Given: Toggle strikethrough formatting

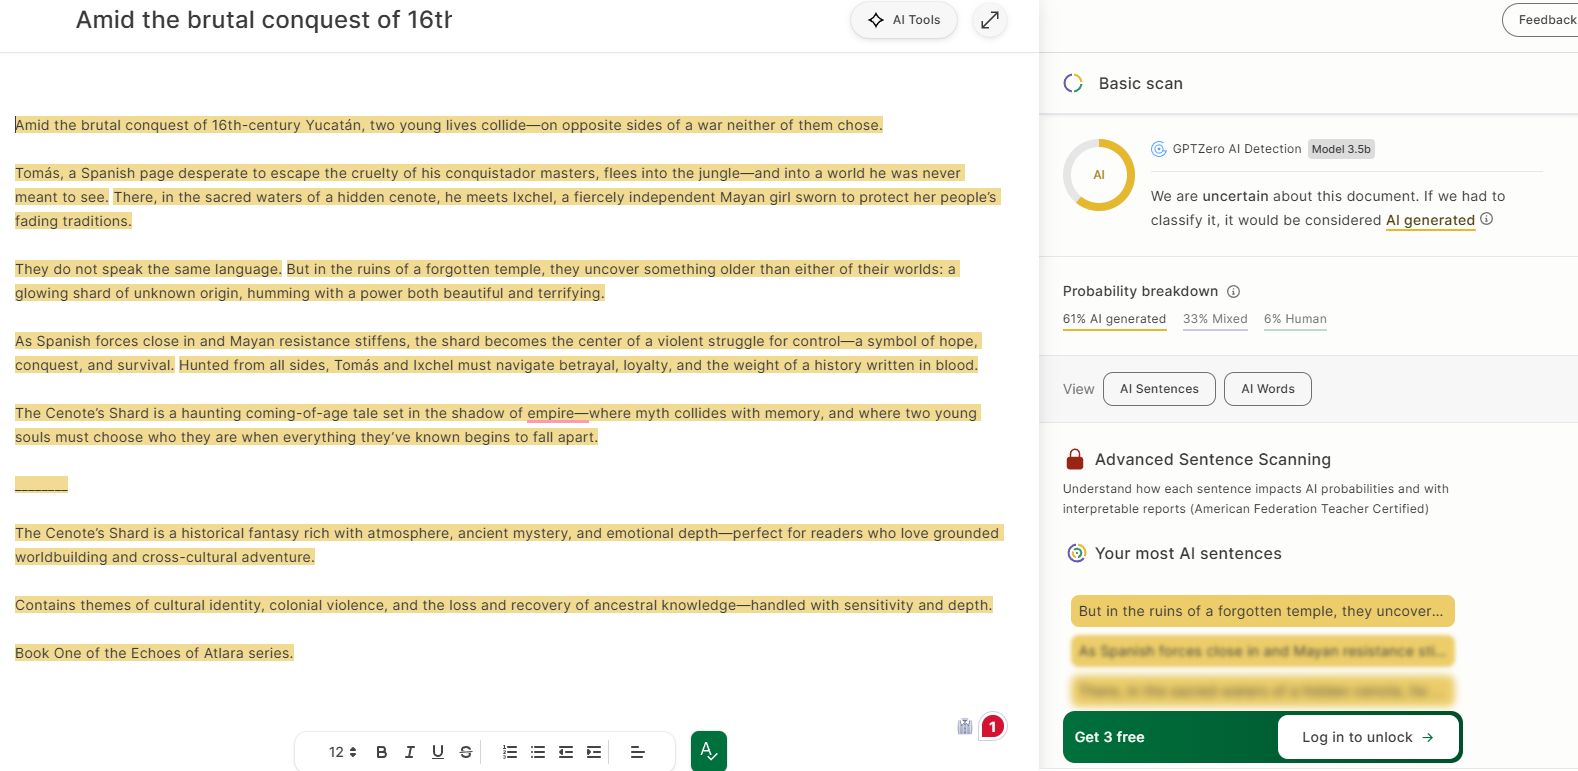Looking at the screenshot, I should pos(465,752).
